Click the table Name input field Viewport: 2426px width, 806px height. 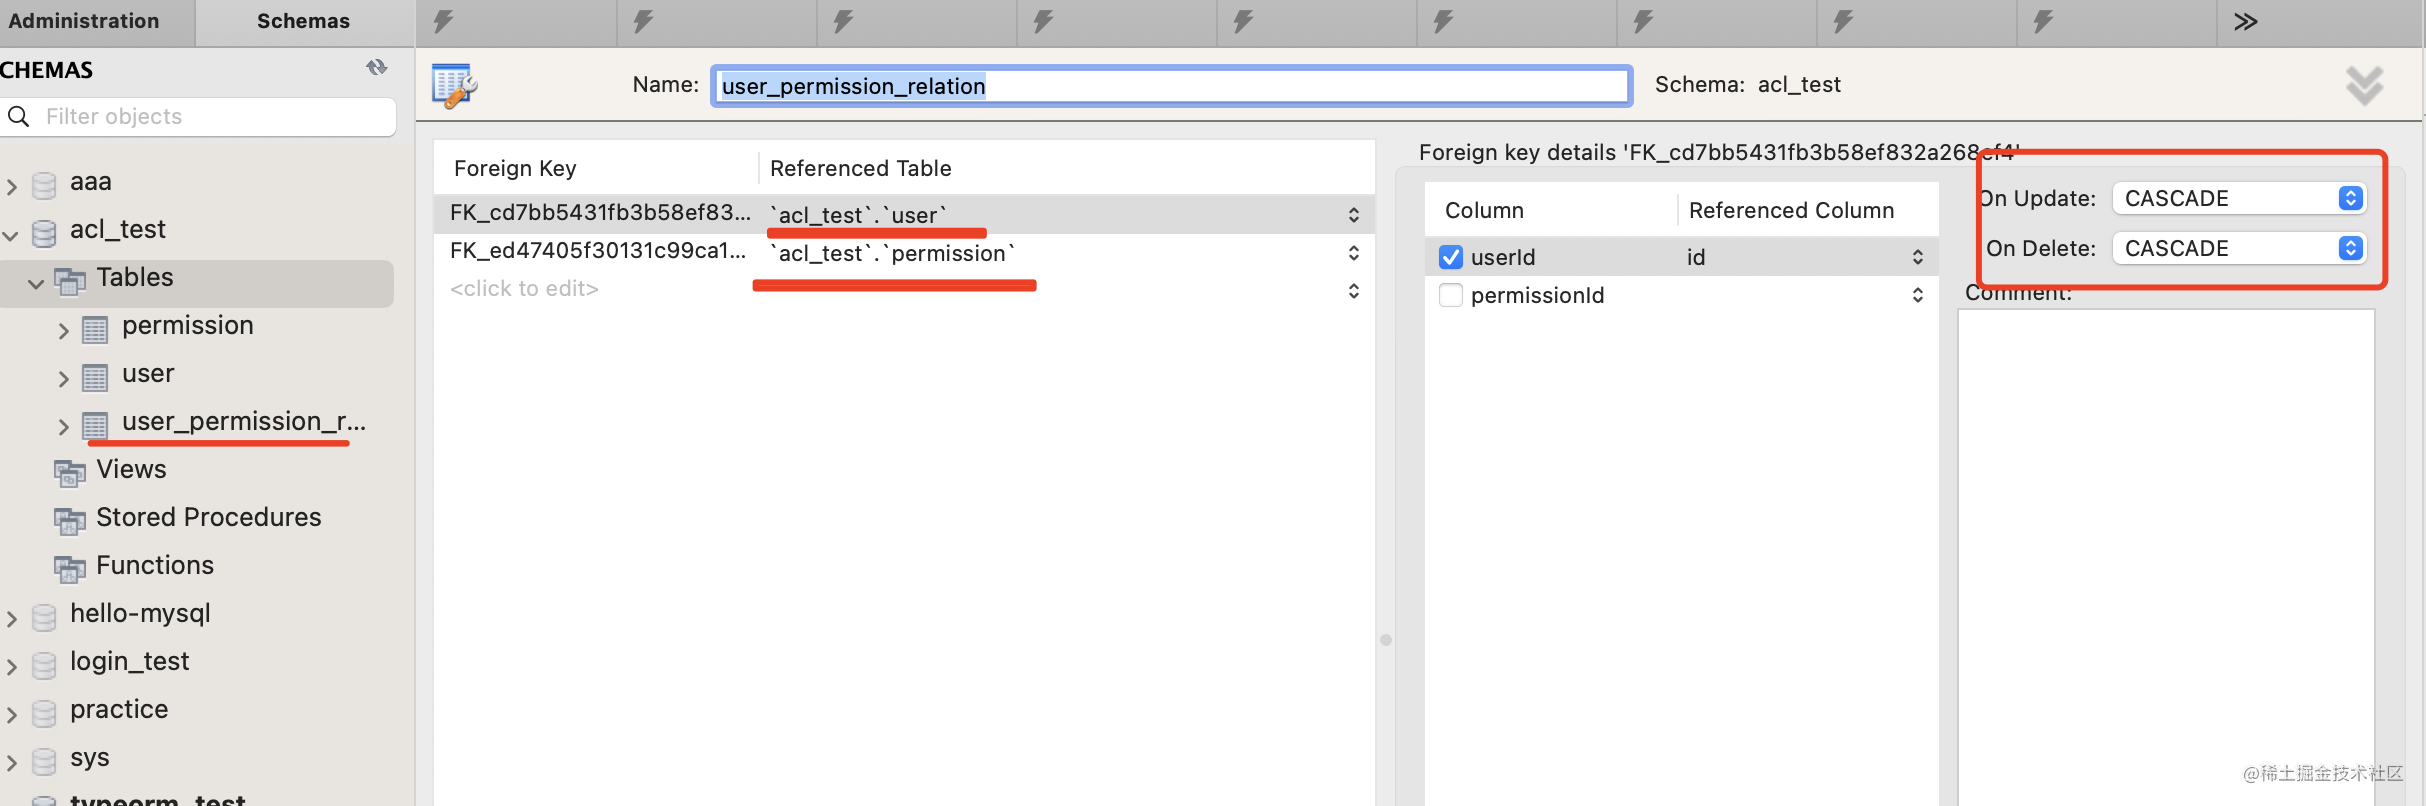point(1170,86)
